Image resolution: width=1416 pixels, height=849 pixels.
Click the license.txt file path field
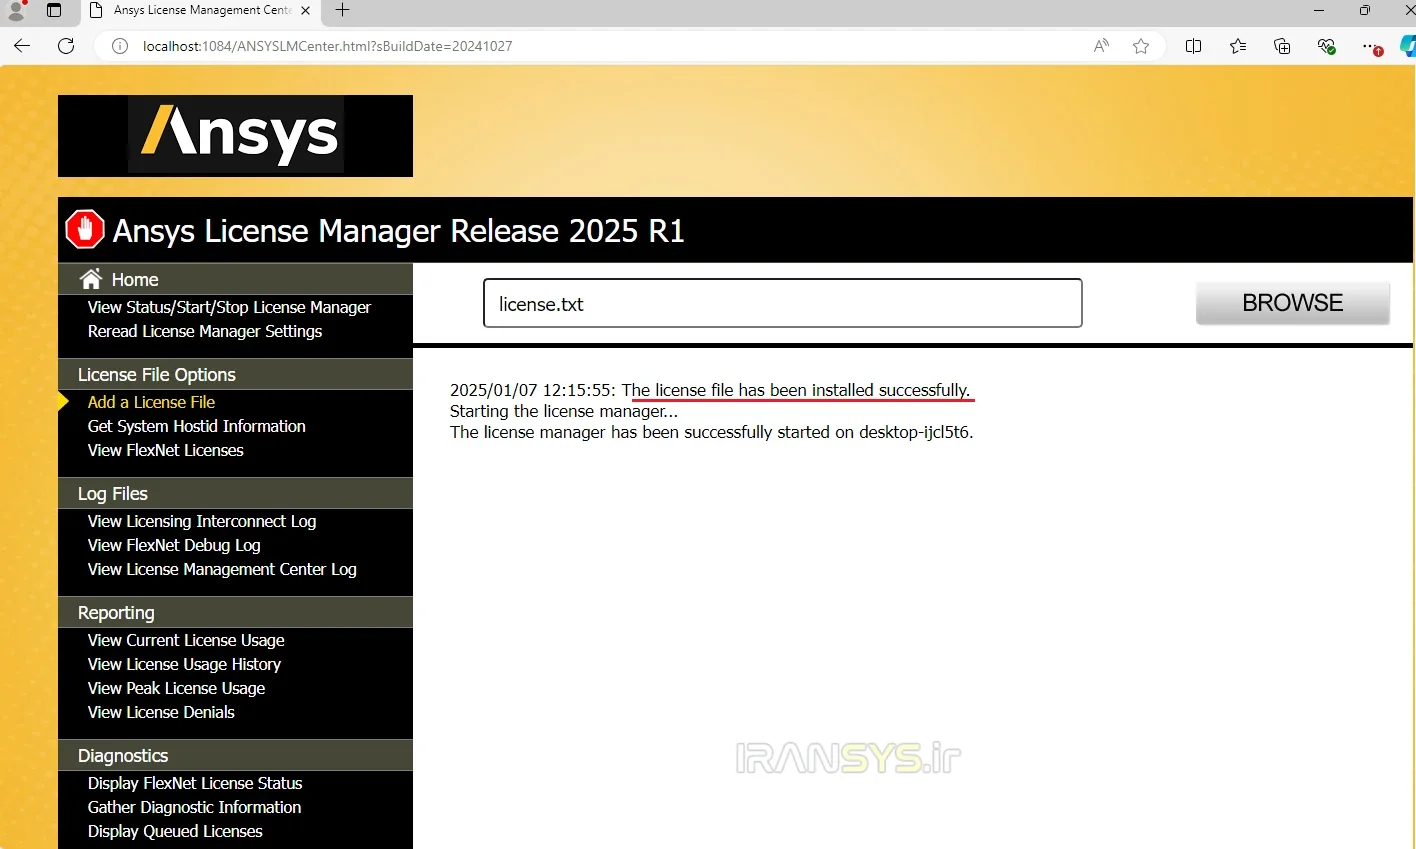click(782, 303)
